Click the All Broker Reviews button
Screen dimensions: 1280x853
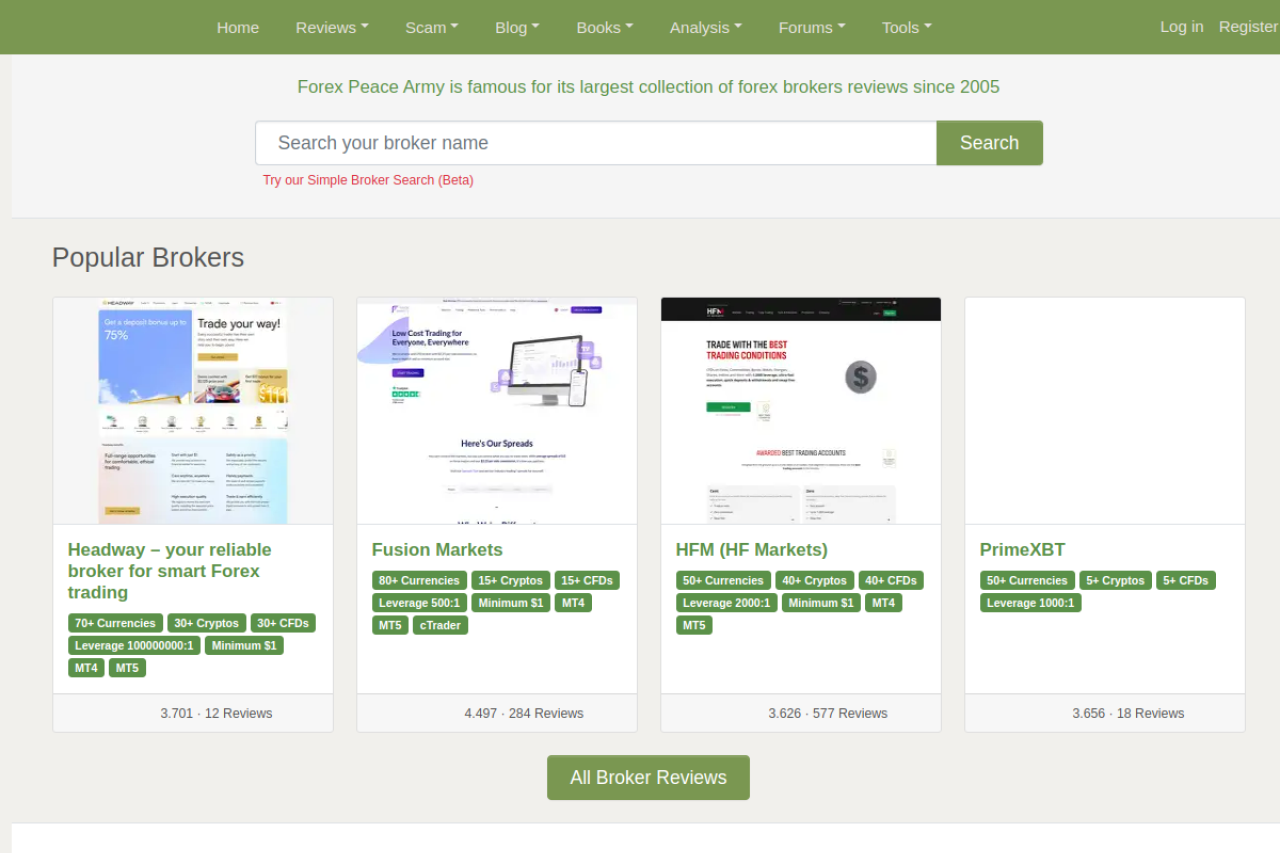coord(648,777)
